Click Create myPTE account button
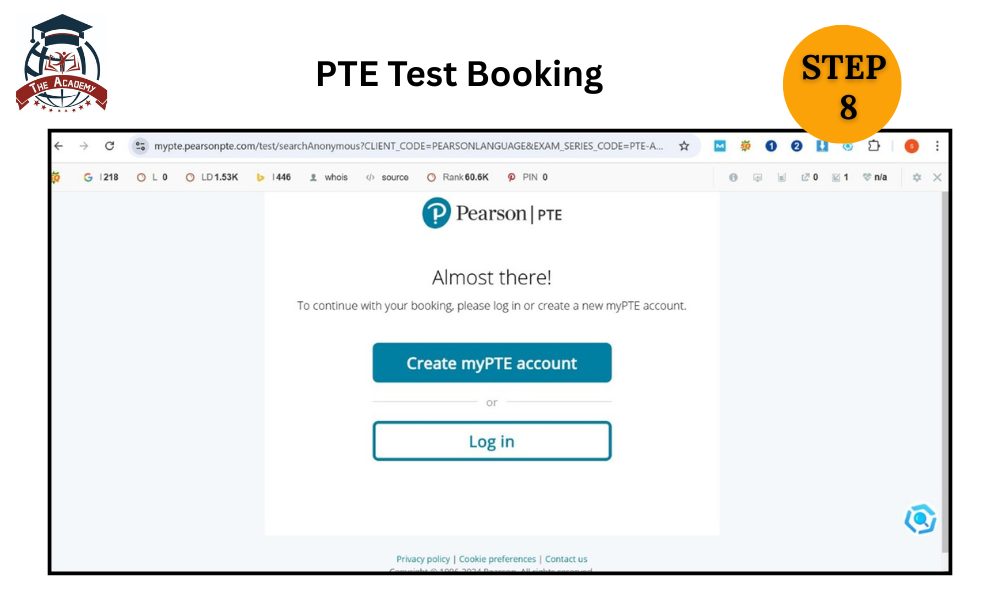This screenshot has height=600, width=1000. [492, 363]
